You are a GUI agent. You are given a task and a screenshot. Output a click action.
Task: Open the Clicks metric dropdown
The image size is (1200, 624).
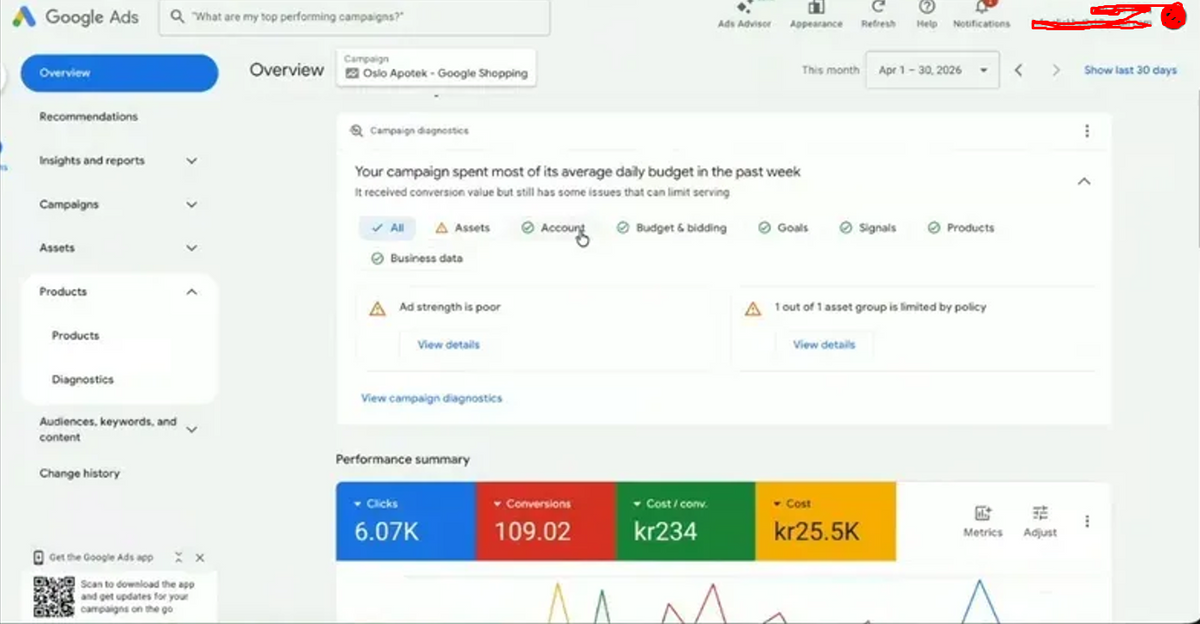tap(376, 504)
